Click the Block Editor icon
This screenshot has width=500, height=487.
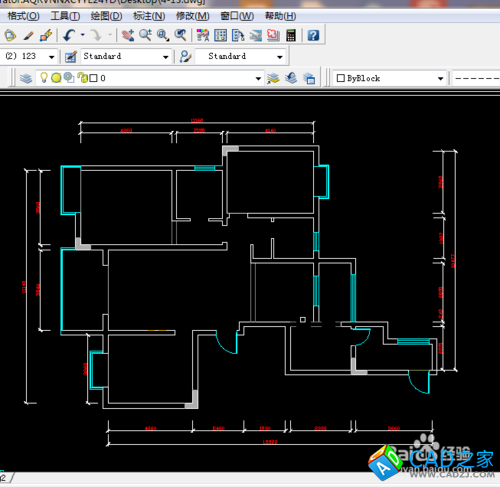[10, 35]
